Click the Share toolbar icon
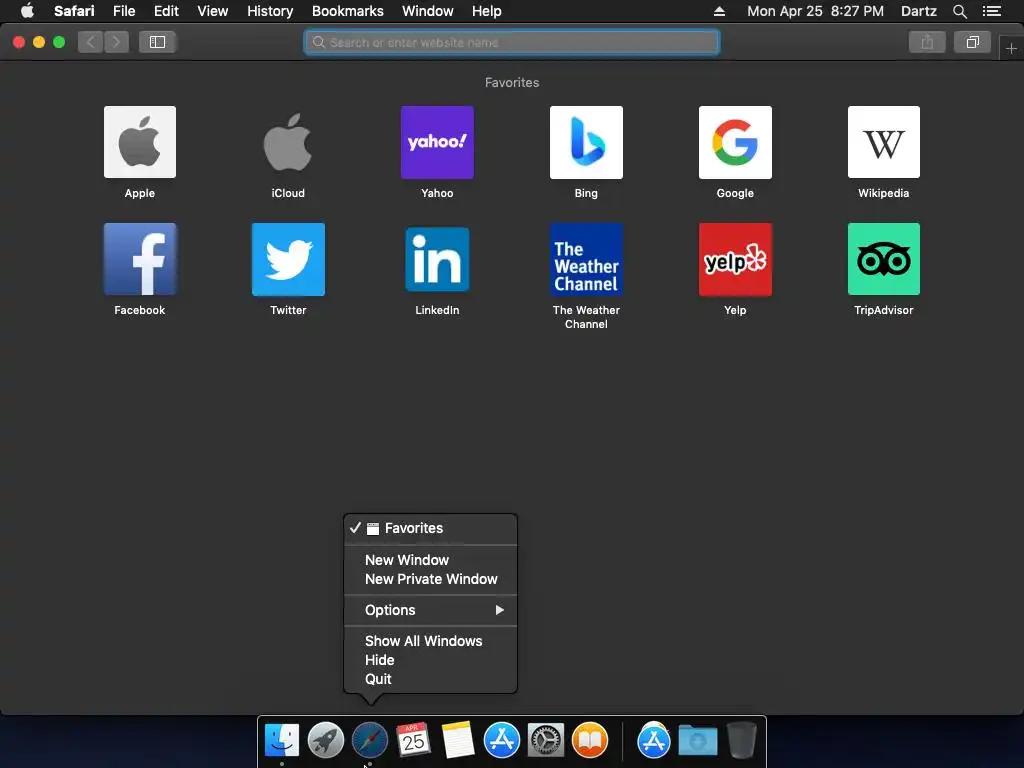1024x768 pixels. point(927,42)
